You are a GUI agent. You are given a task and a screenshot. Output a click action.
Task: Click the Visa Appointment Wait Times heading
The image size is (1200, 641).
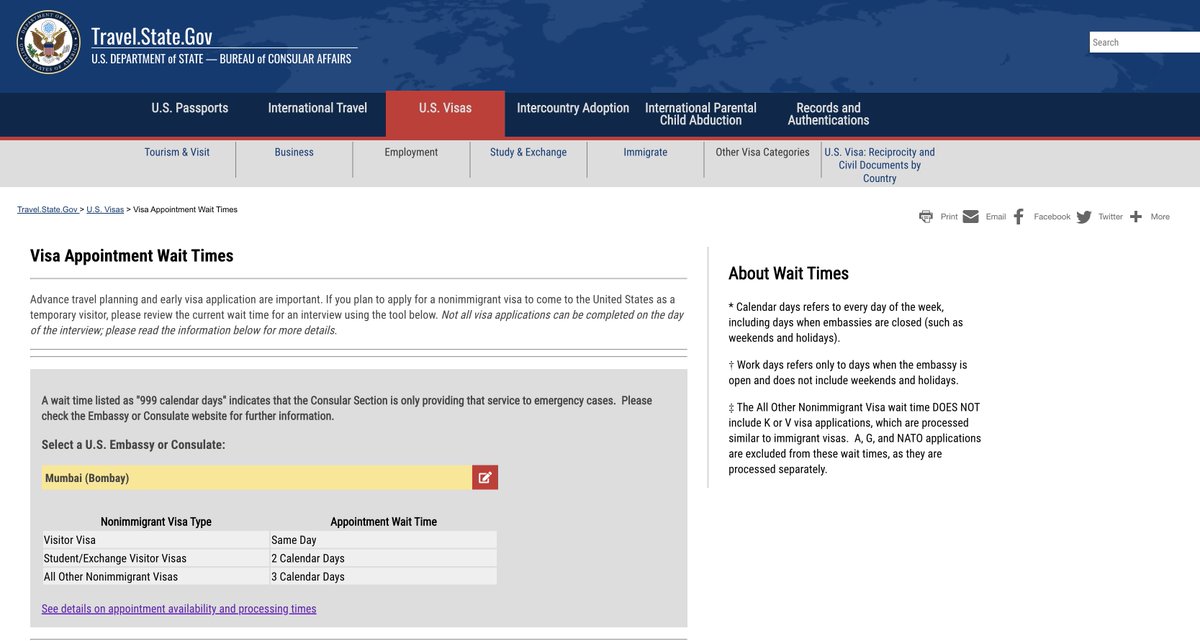132,256
